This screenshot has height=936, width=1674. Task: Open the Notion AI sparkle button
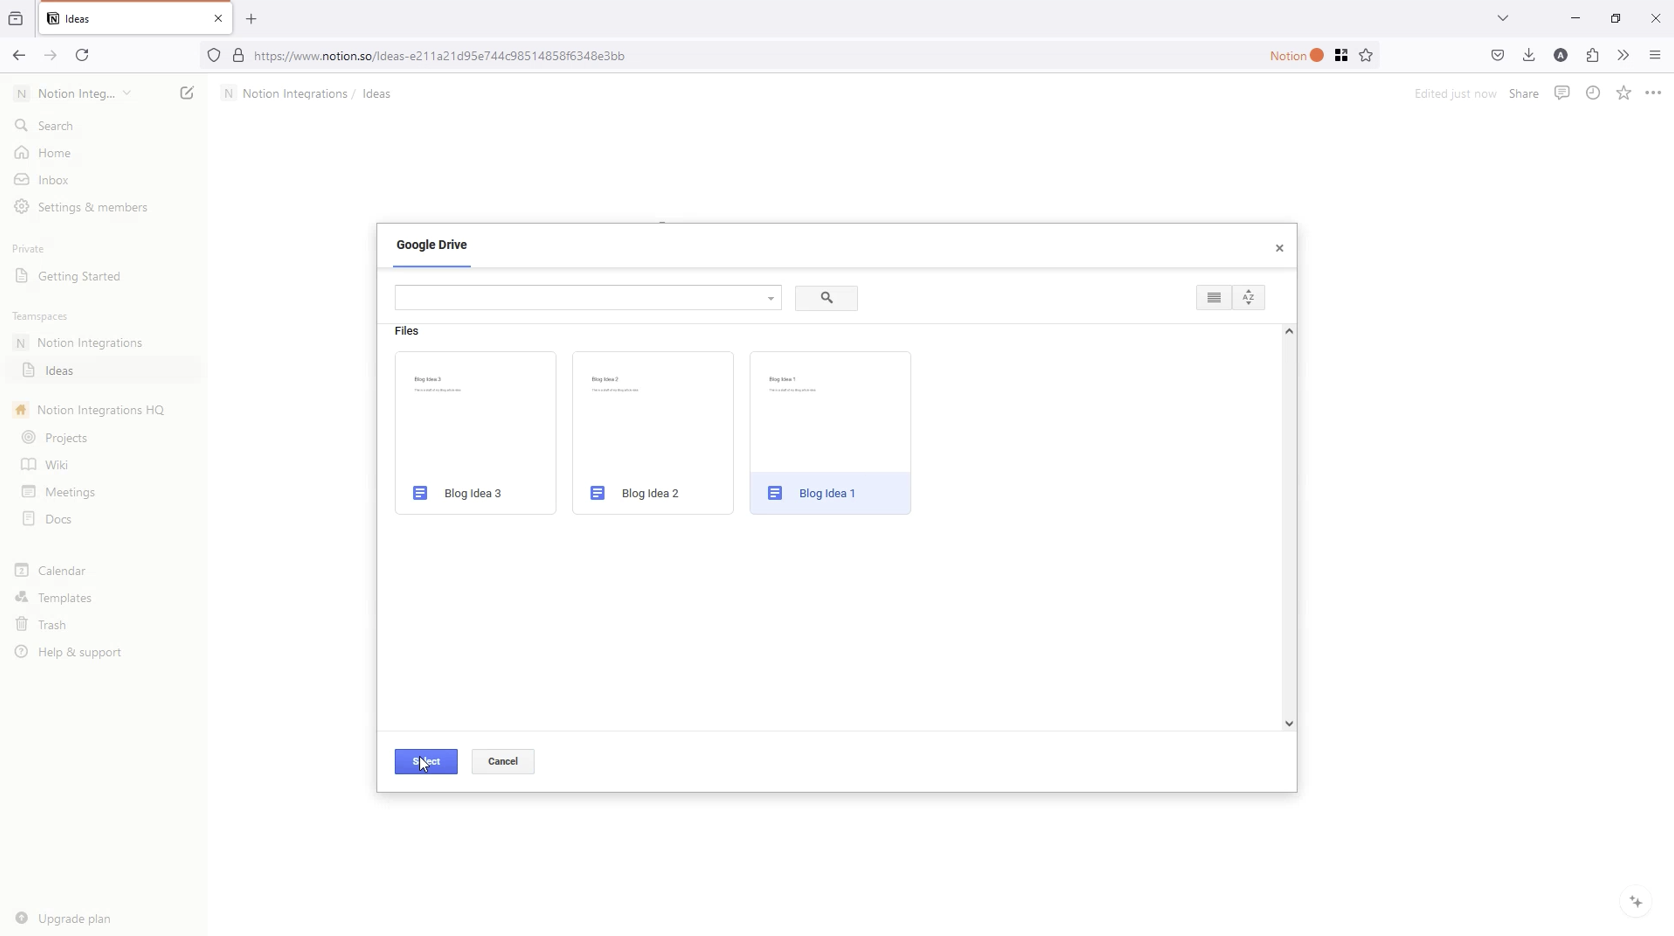point(1636,902)
